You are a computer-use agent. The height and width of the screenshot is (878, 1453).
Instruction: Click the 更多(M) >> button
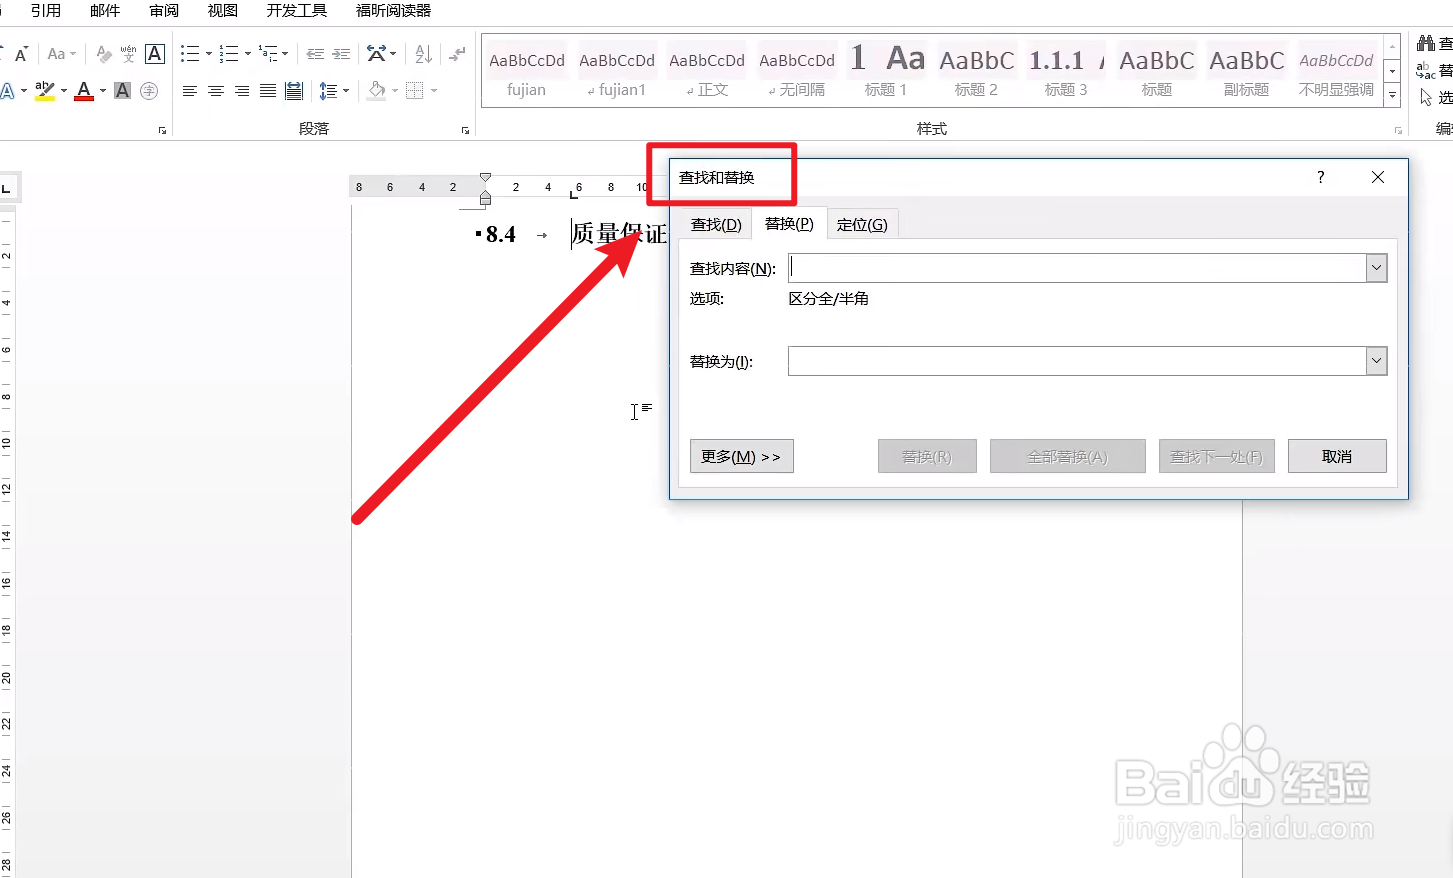pos(741,456)
